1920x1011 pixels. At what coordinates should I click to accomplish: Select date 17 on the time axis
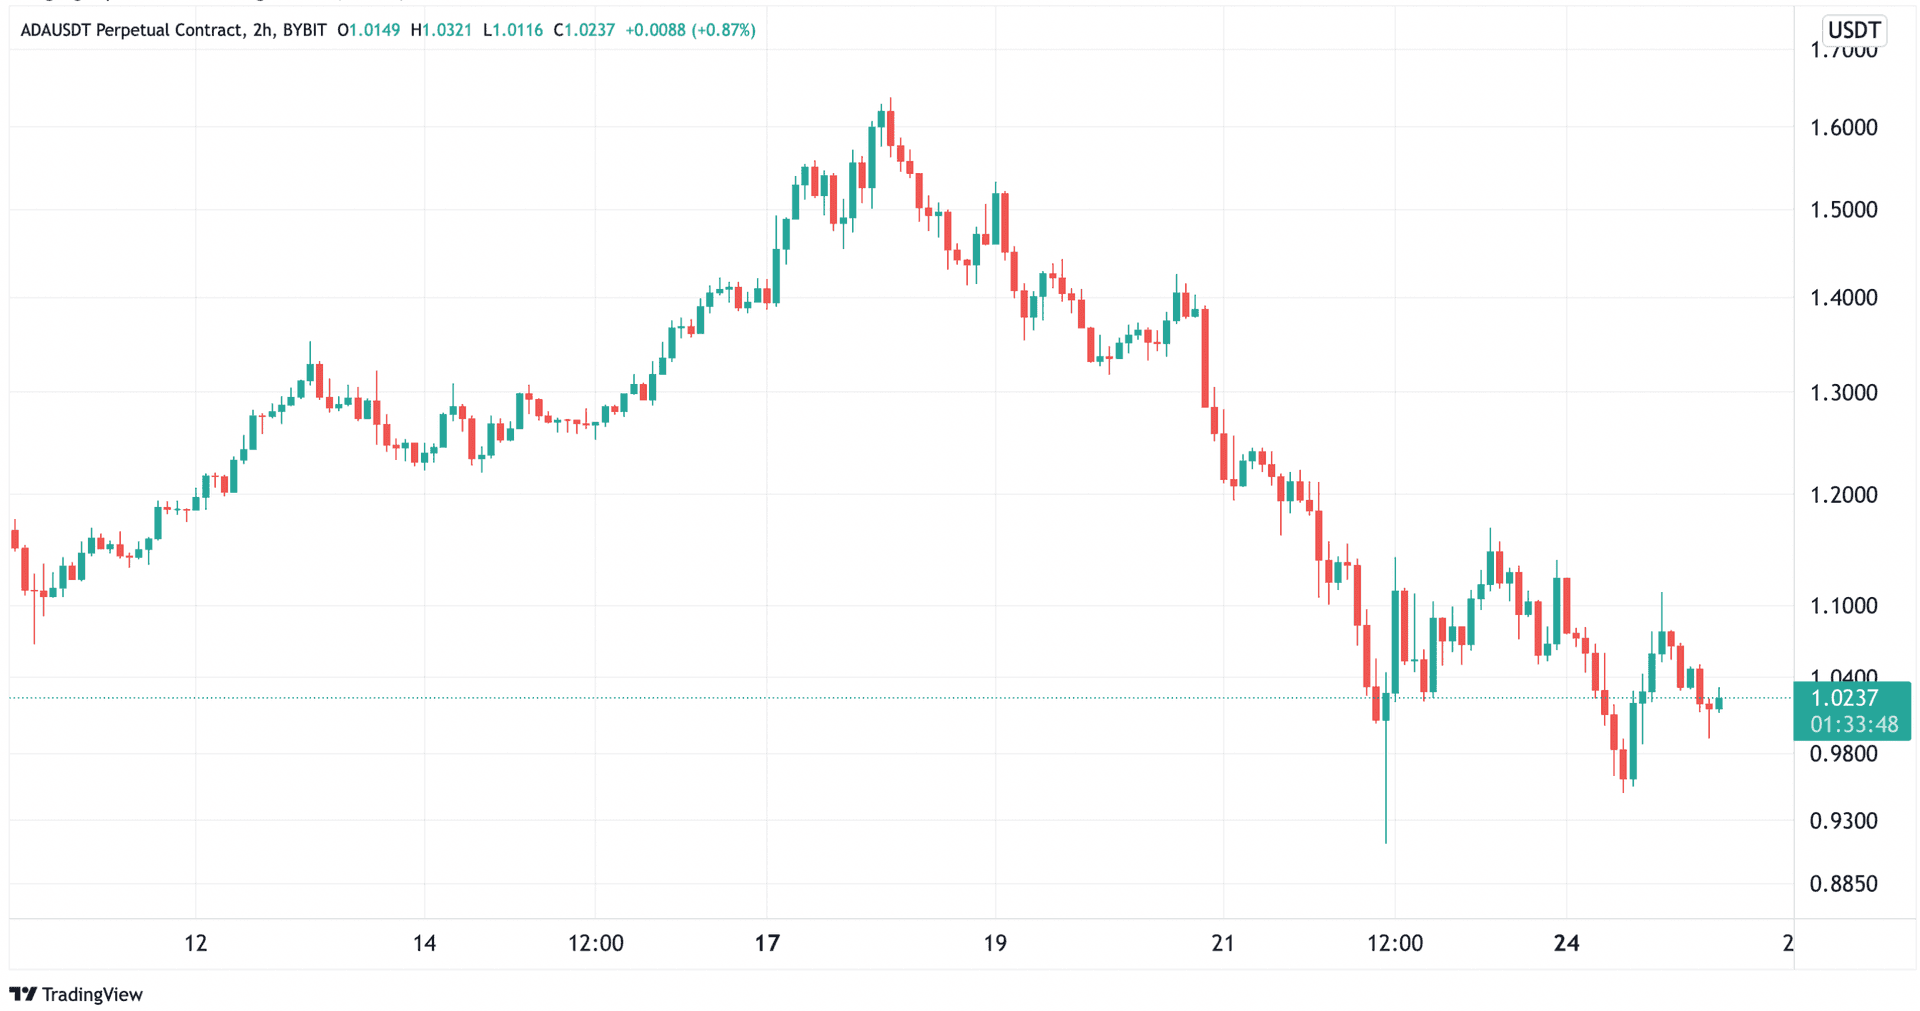pos(767,943)
